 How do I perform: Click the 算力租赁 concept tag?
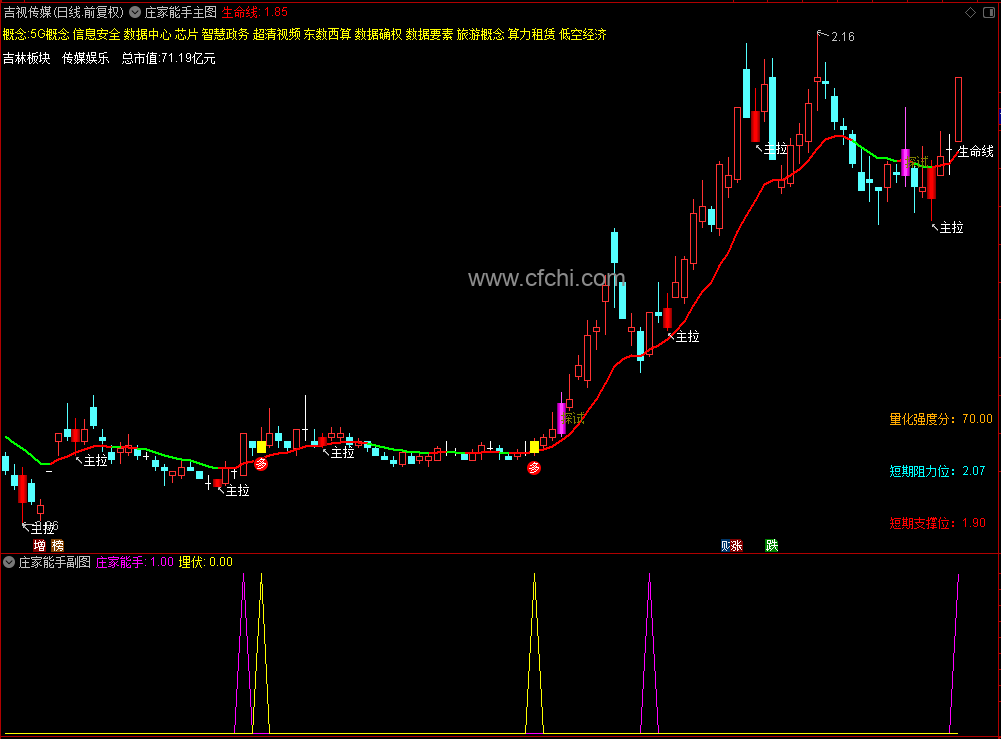[532, 34]
